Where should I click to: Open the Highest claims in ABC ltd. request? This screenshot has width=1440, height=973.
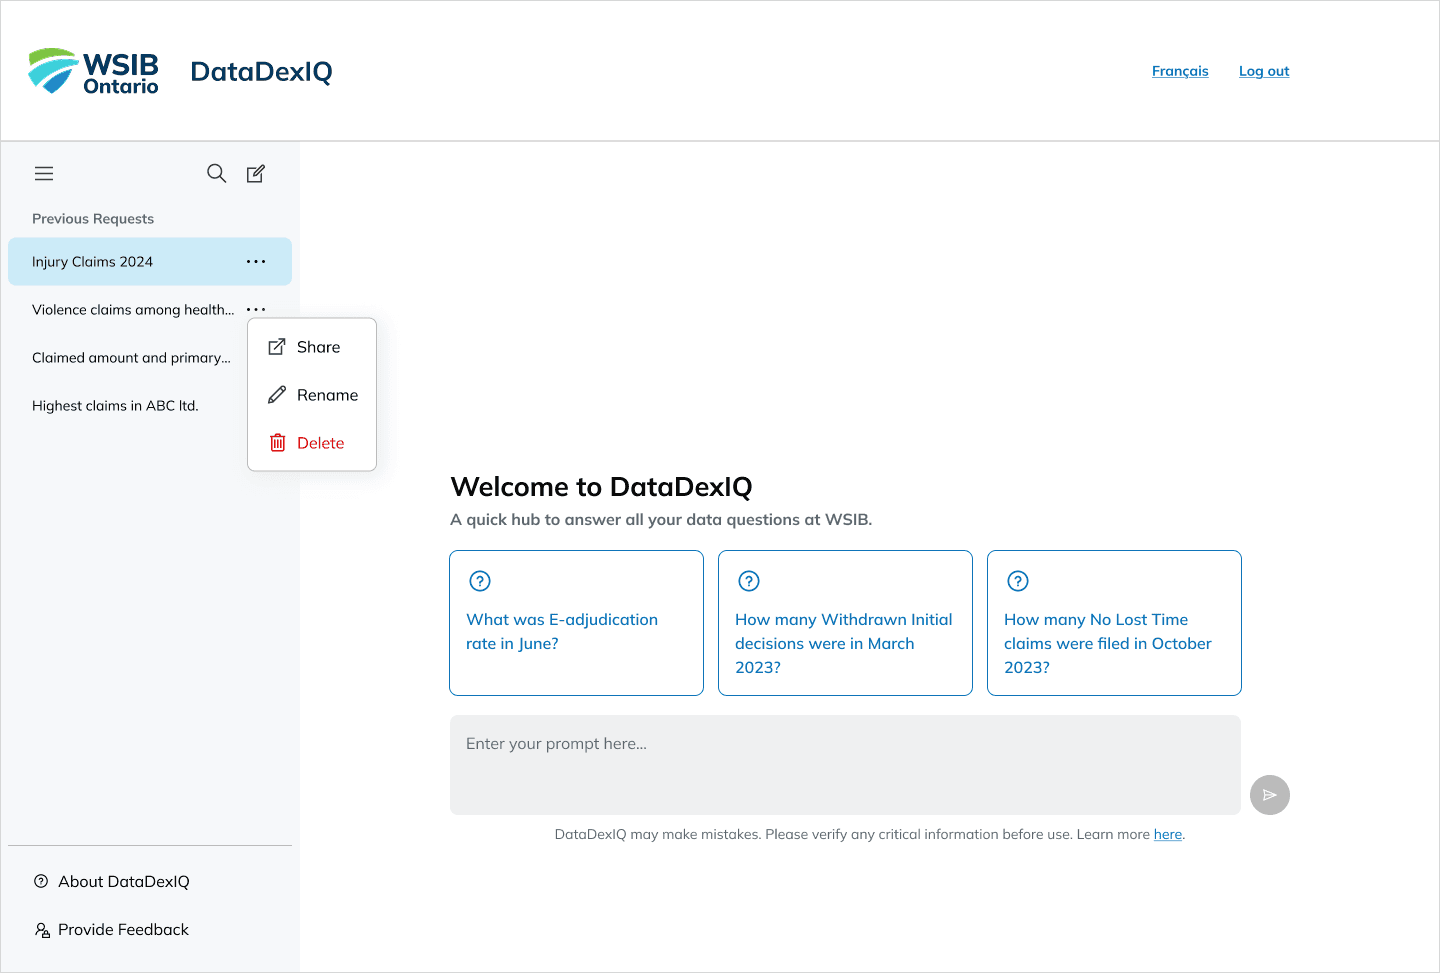[x=115, y=406]
